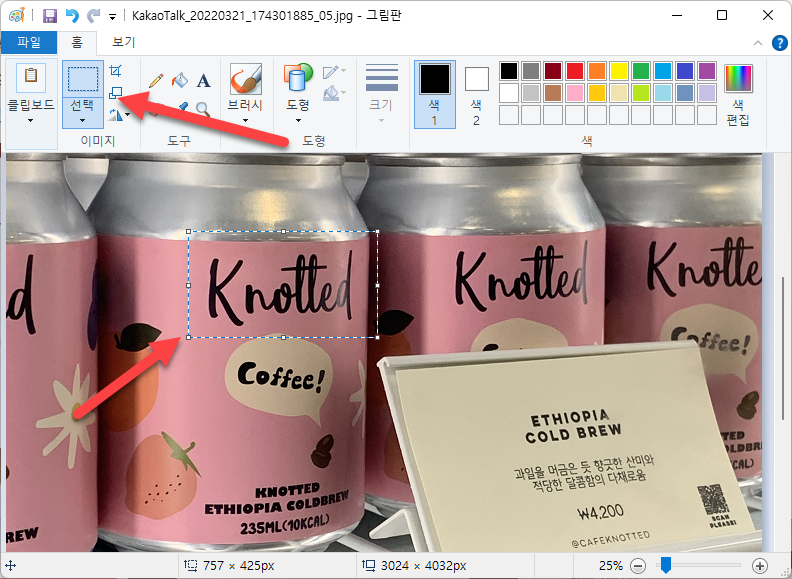The image size is (792, 579).
Task: Collapse the ribbon with the chevron
Action: (x=758, y=43)
